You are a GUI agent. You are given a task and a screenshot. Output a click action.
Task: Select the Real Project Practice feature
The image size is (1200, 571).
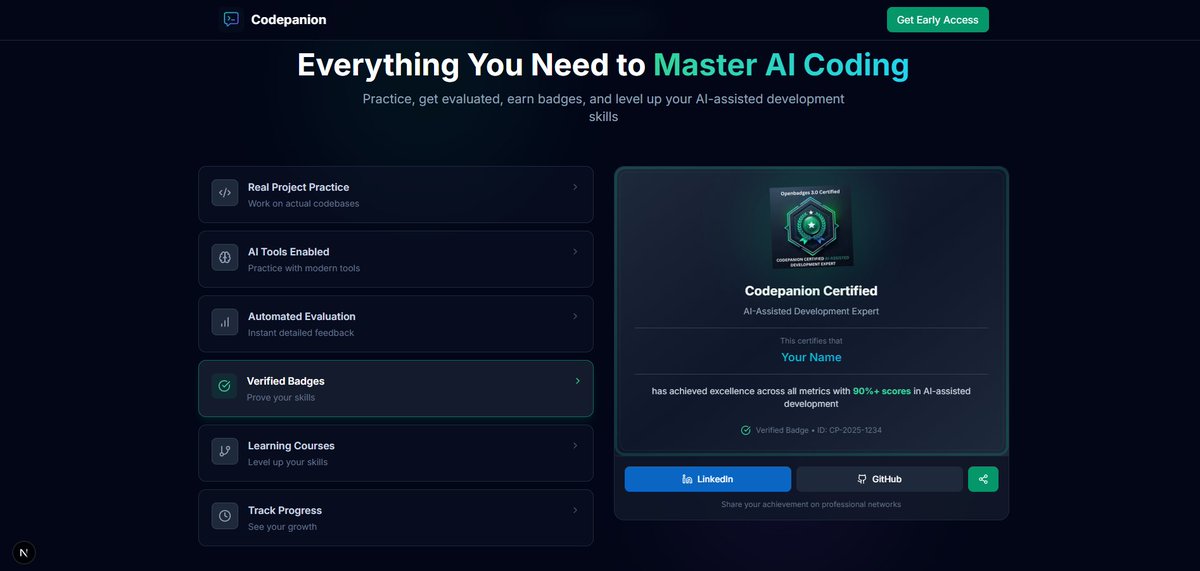(x=395, y=194)
